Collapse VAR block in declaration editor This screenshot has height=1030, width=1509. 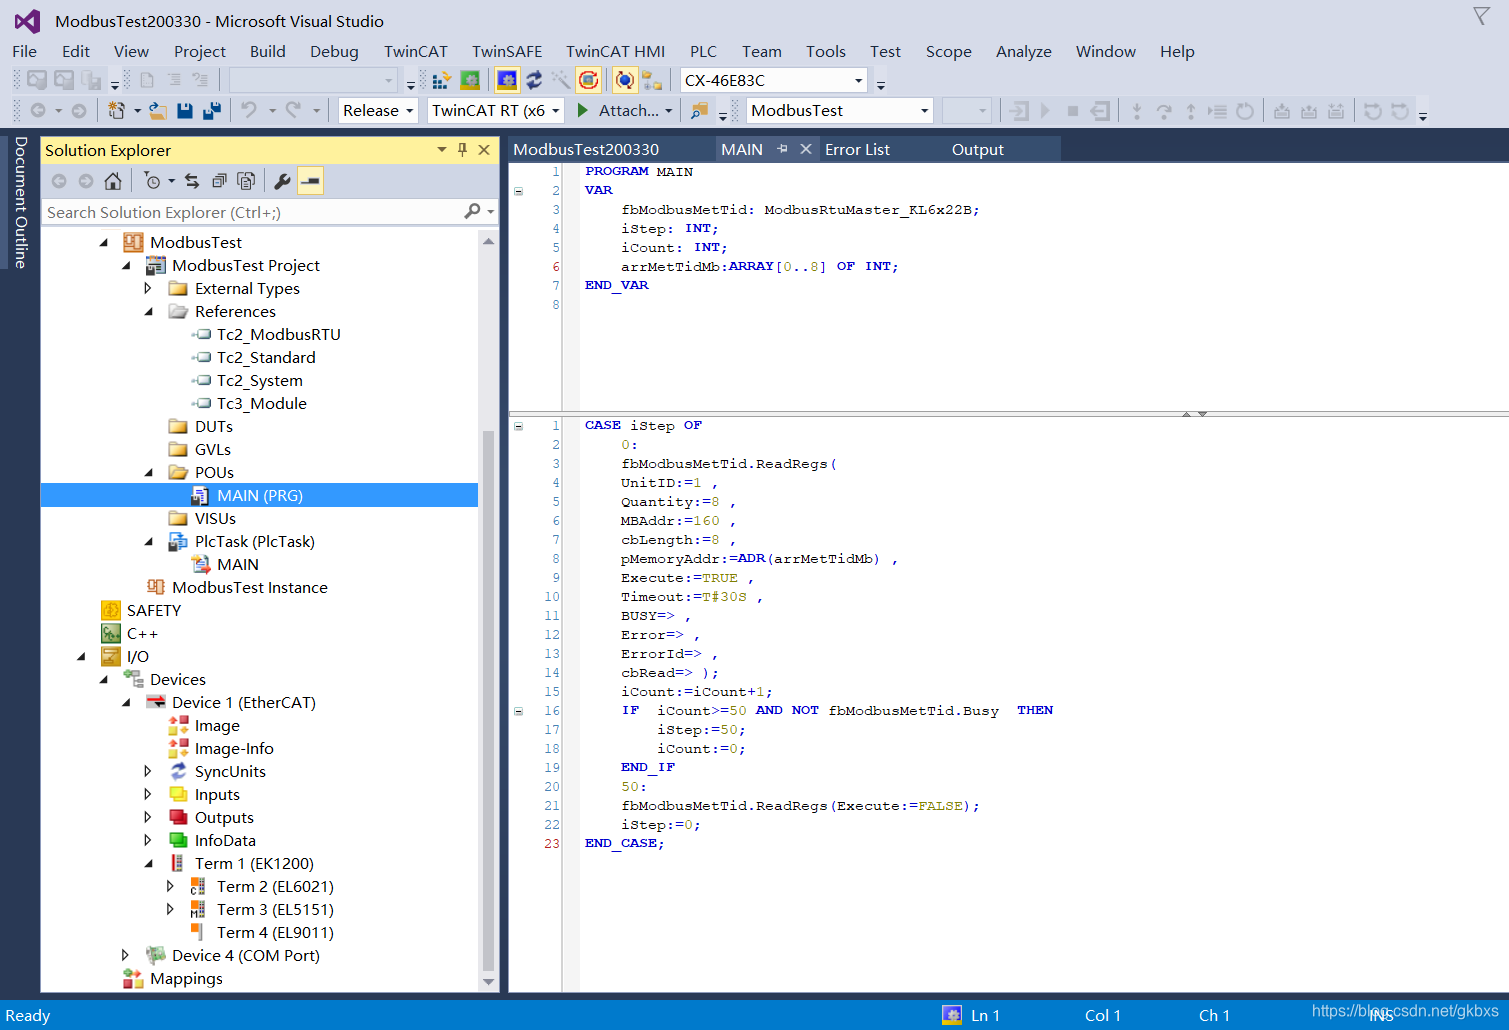(x=518, y=191)
